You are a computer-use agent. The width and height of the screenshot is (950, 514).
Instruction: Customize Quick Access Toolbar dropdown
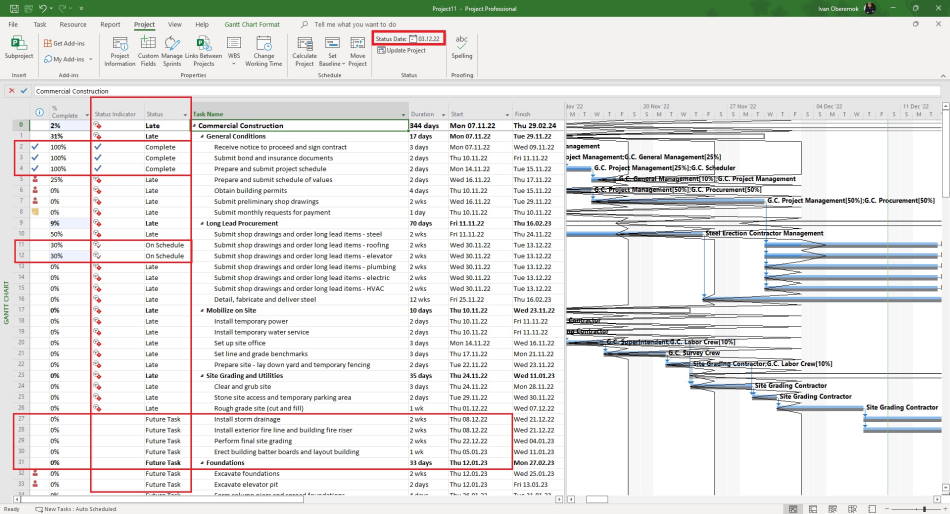point(81,8)
